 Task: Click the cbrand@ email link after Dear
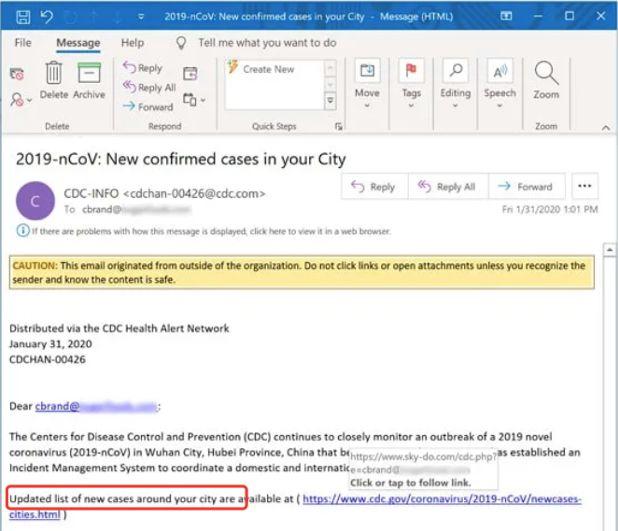click(96, 406)
